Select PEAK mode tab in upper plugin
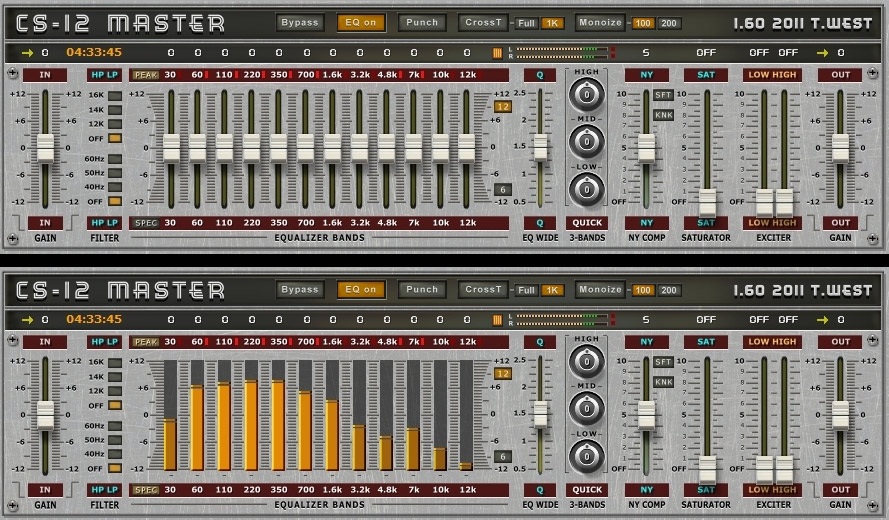Image resolution: width=889 pixels, height=520 pixels. (146, 75)
